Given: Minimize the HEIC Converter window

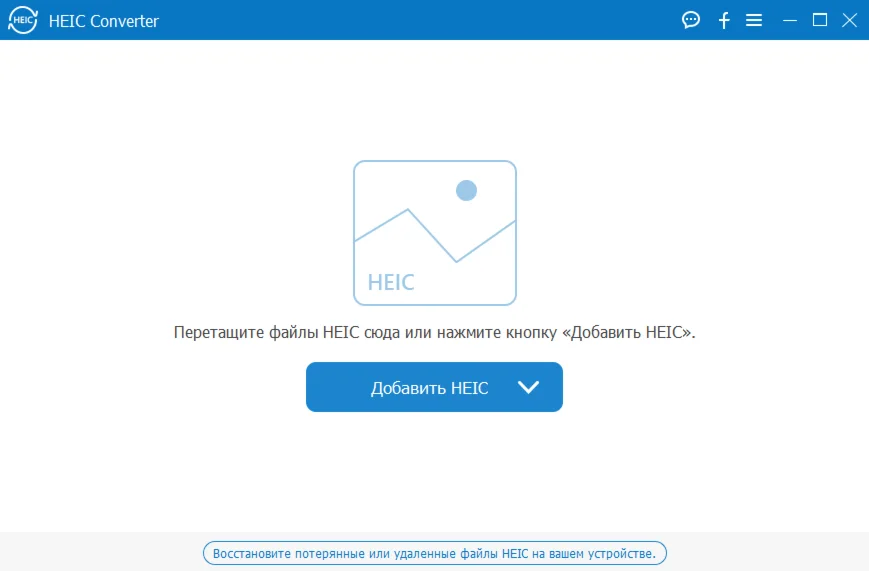Looking at the screenshot, I should pyautogui.click(x=790, y=21).
